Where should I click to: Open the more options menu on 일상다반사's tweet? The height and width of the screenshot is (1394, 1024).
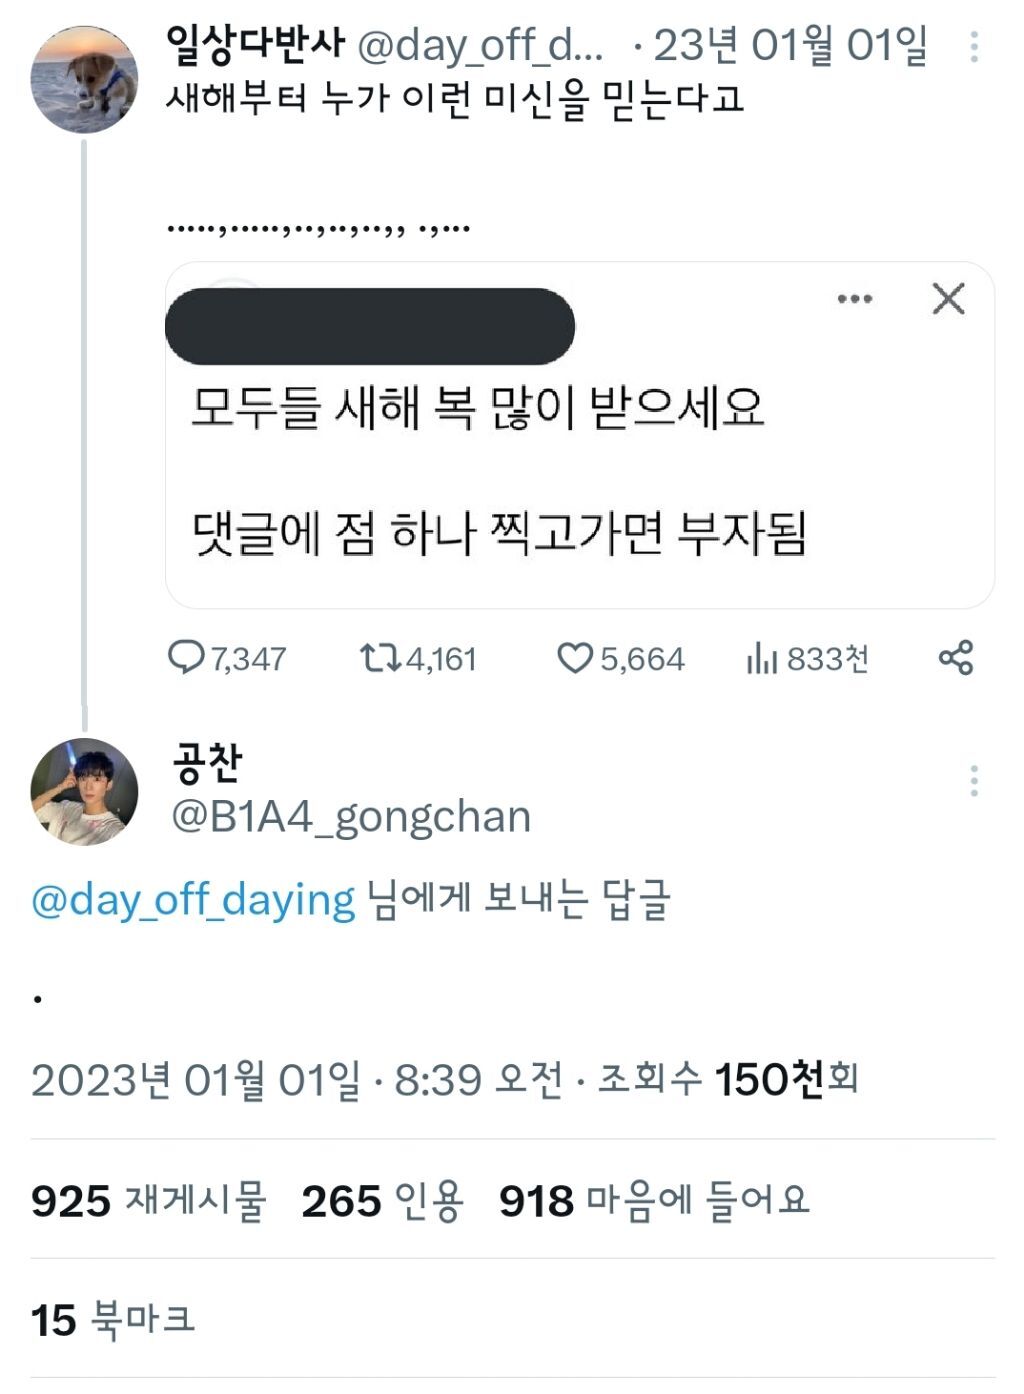tap(976, 48)
